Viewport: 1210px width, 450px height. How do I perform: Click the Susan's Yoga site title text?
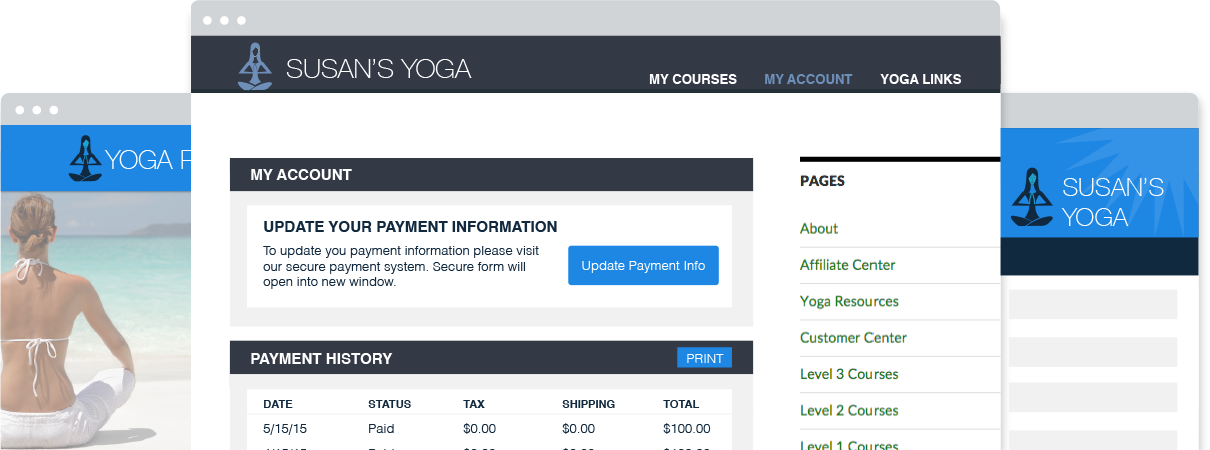(378, 69)
